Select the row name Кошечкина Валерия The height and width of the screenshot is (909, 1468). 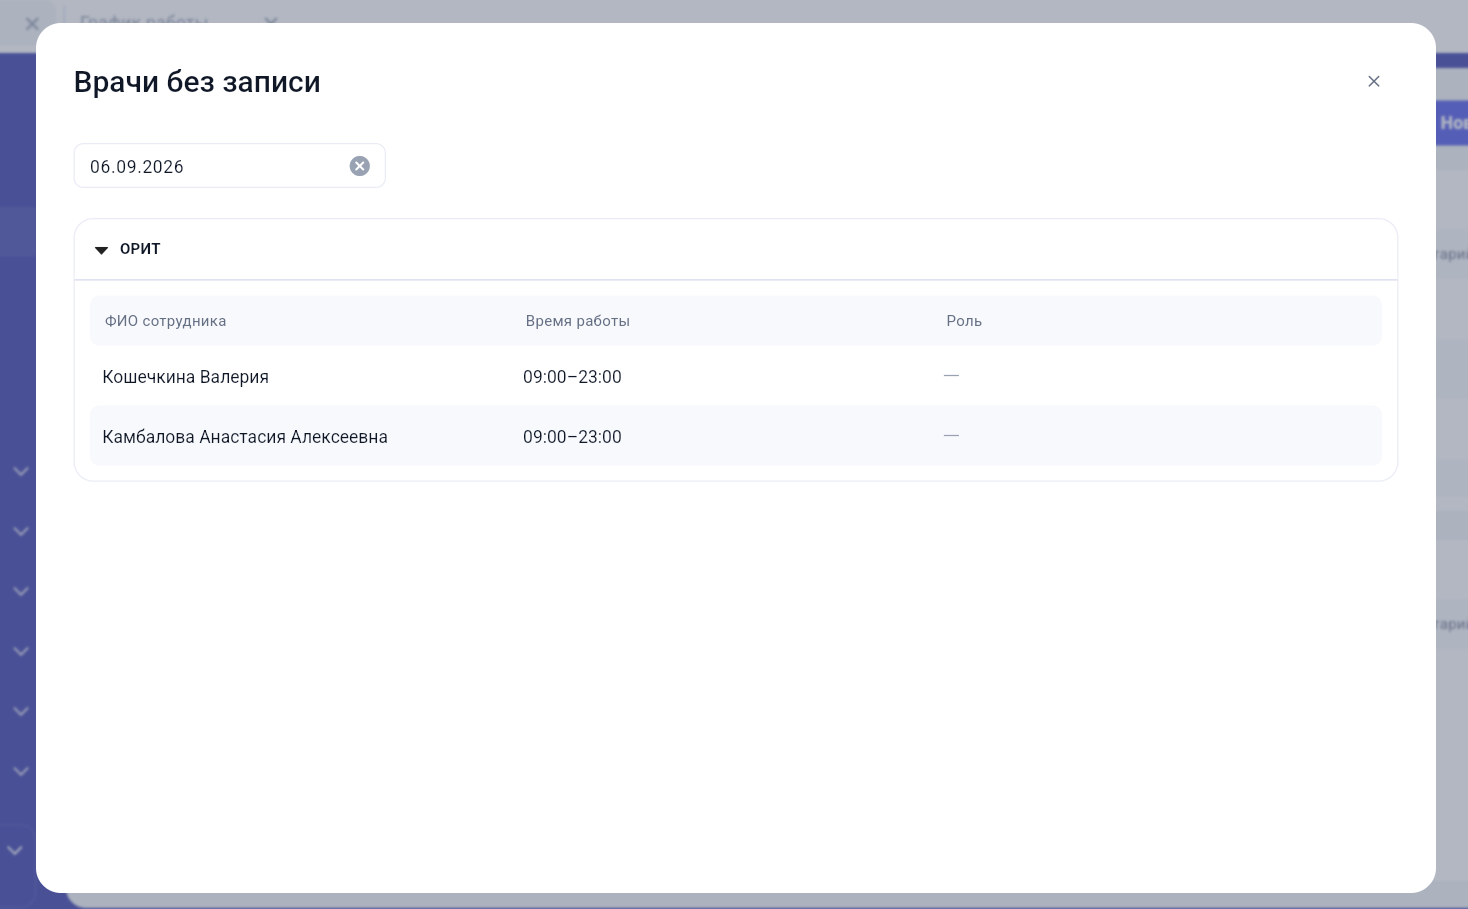coord(186,377)
